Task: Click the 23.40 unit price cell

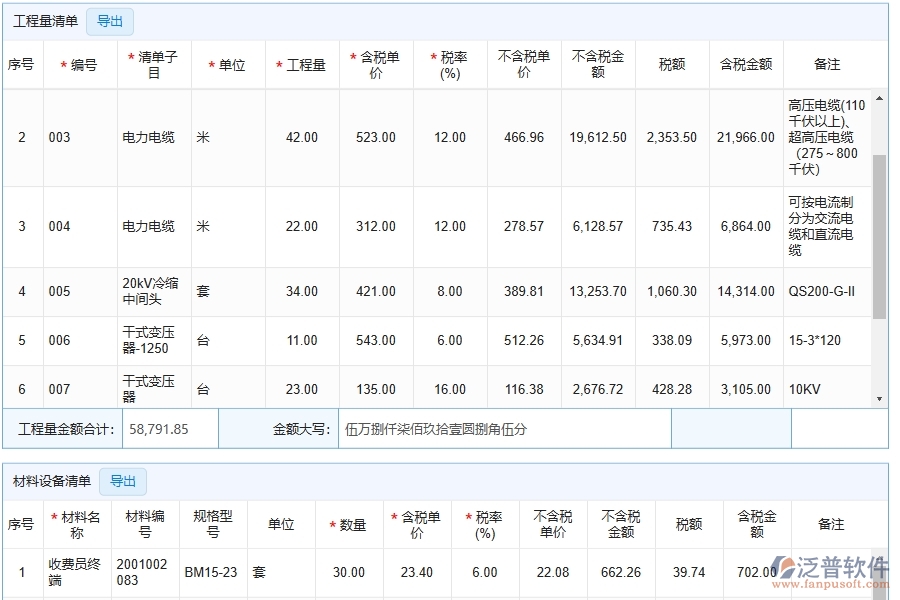Action: (x=417, y=572)
